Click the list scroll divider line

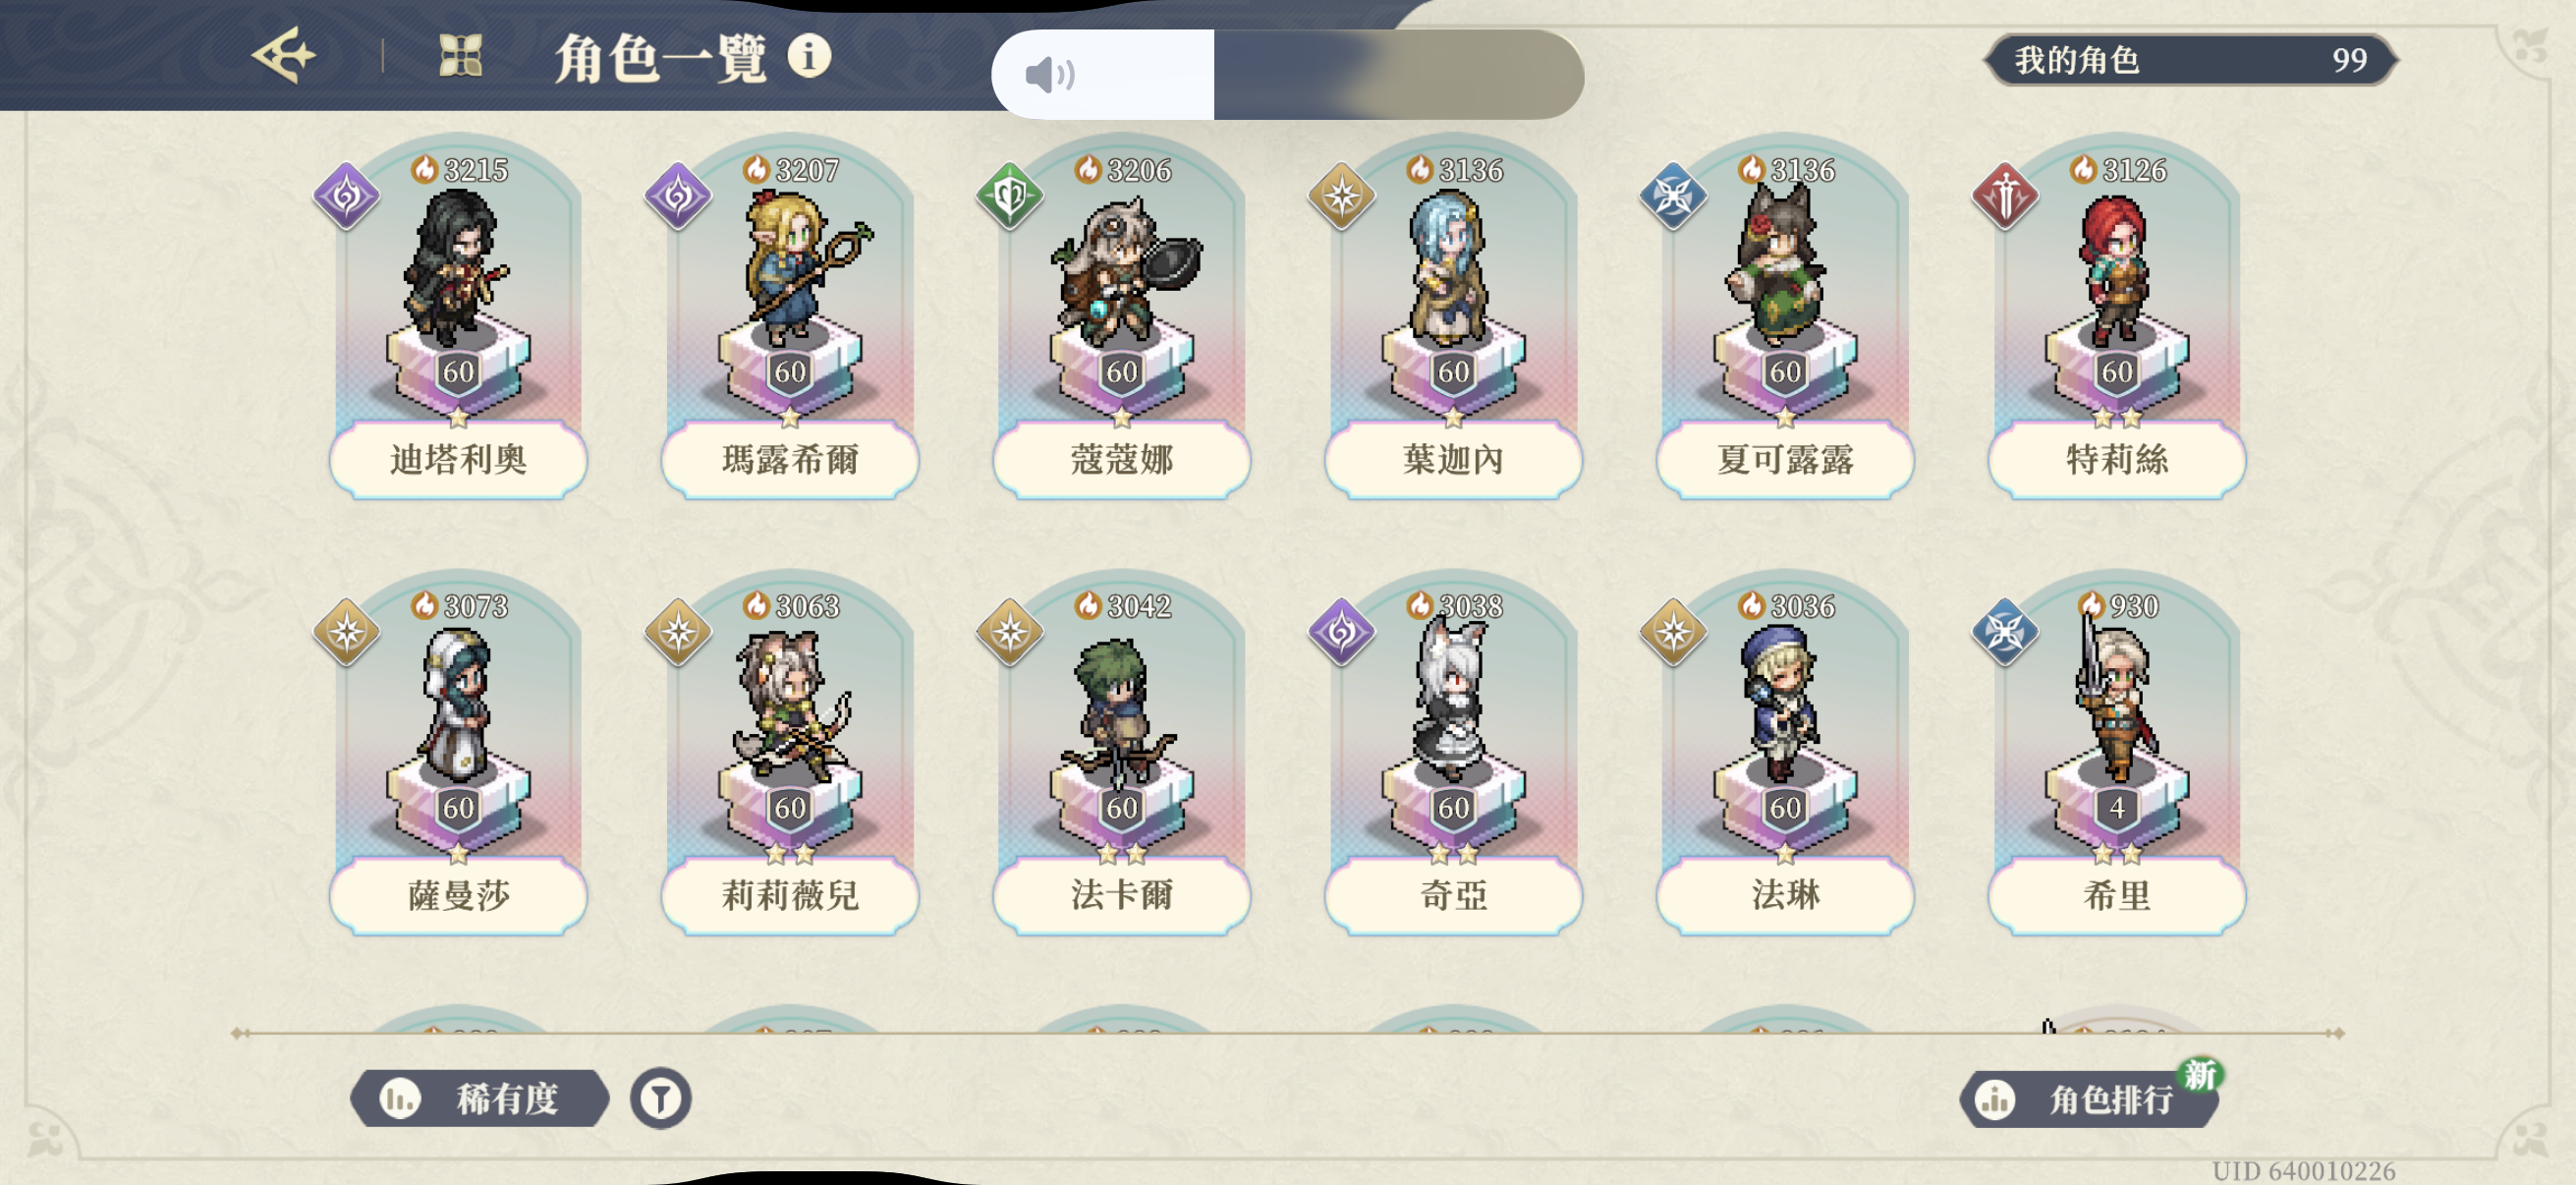(x=1288, y=1033)
